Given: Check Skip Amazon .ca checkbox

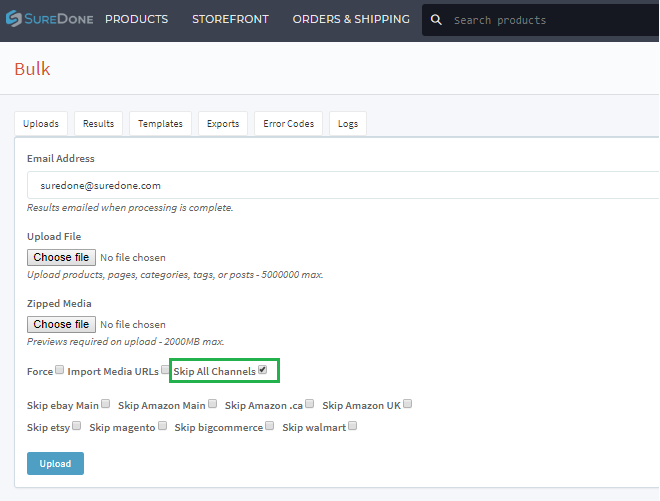Looking at the screenshot, I should click(x=309, y=404).
